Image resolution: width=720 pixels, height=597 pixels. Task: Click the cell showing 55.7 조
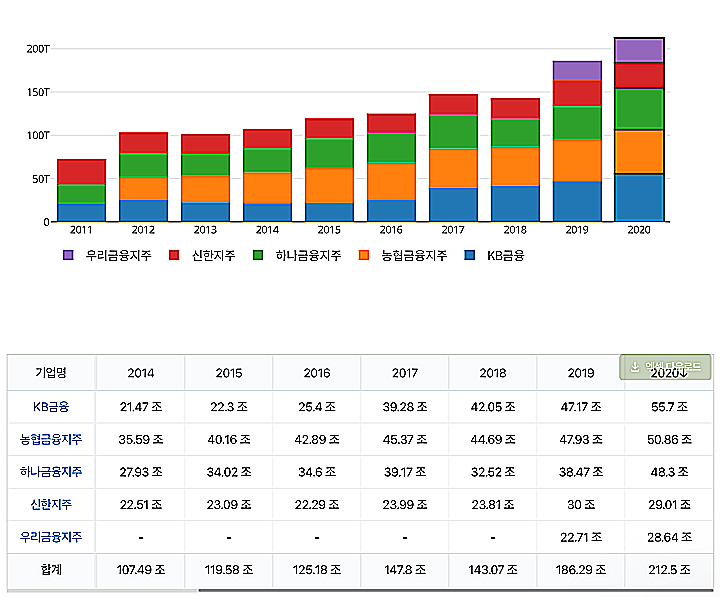coord(669,407)
